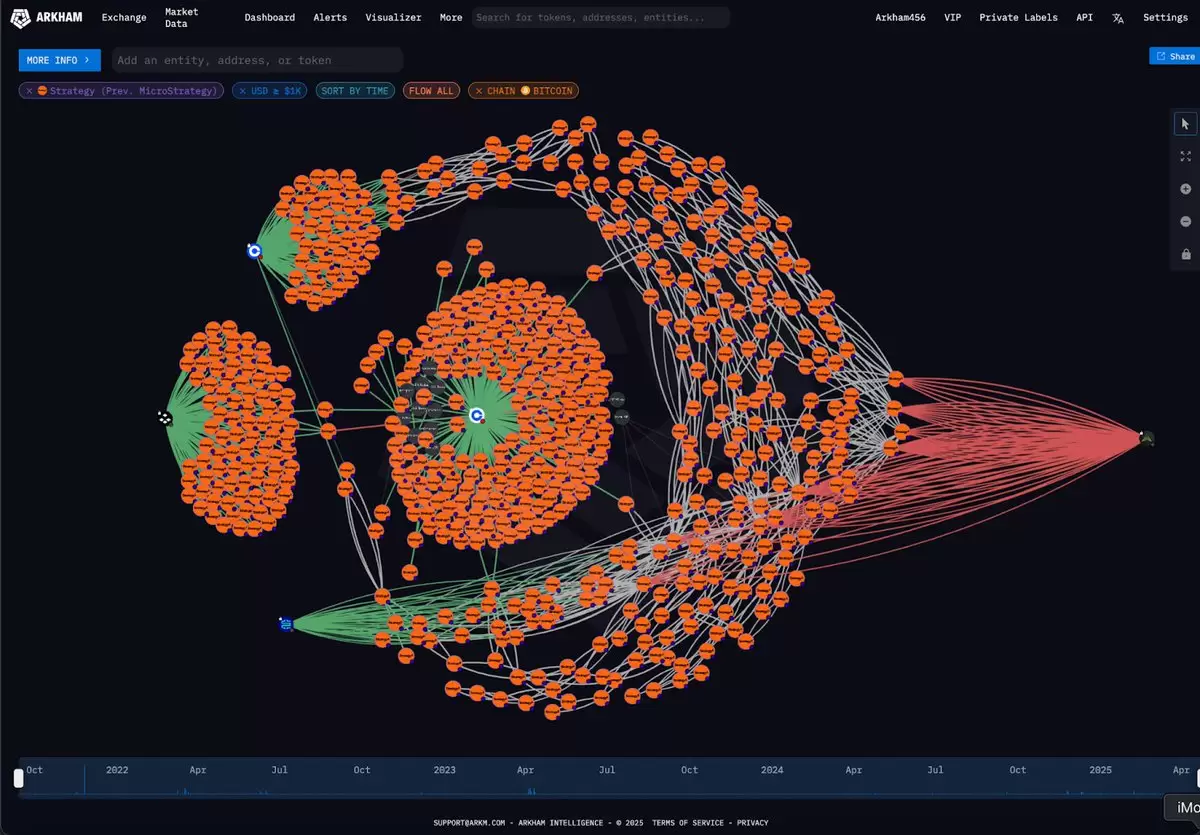Screen dimensions: 1200x835
Task: Zoom in with the plus icon
Action: point(1185,189)
